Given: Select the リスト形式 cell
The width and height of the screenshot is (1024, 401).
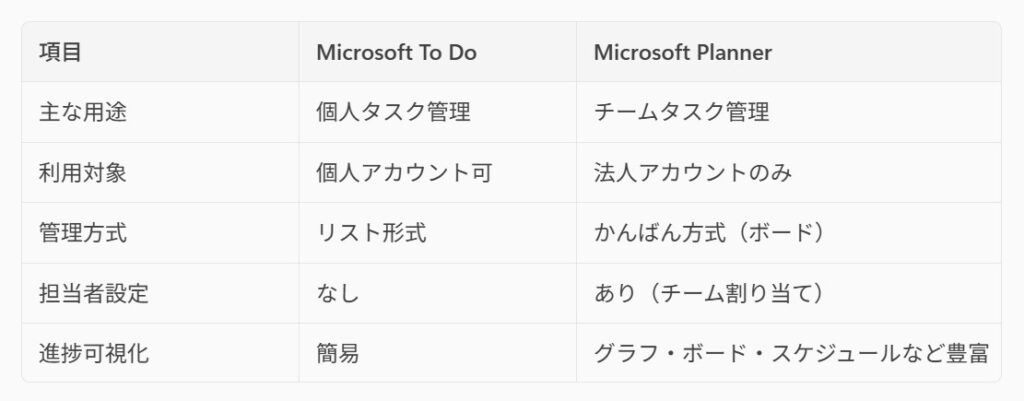Looking at the screenshot, I should 371,233.
